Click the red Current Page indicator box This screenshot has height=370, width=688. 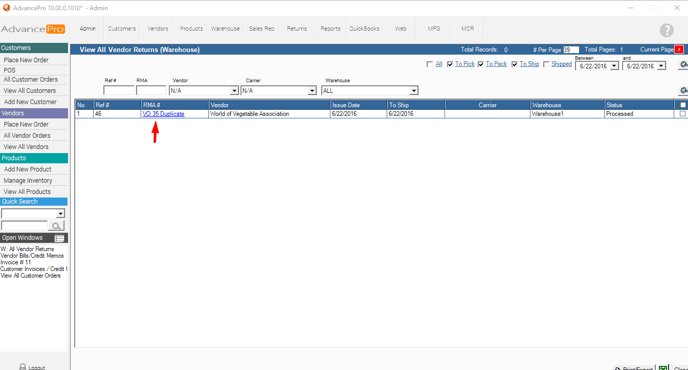coord(679,50)
